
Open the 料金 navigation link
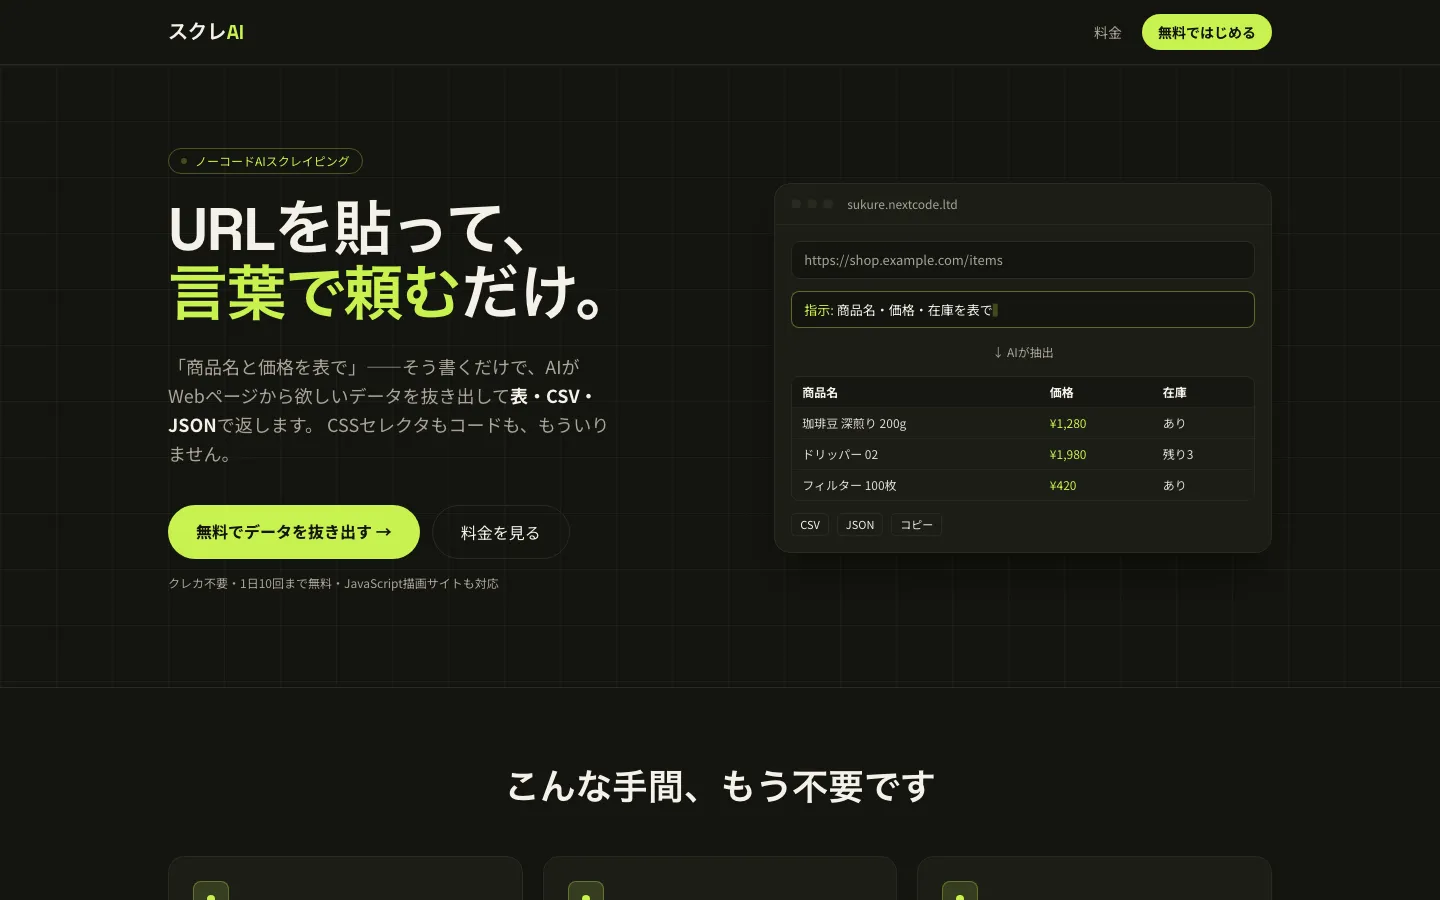pyautogui.click(x=1107, y=33)
